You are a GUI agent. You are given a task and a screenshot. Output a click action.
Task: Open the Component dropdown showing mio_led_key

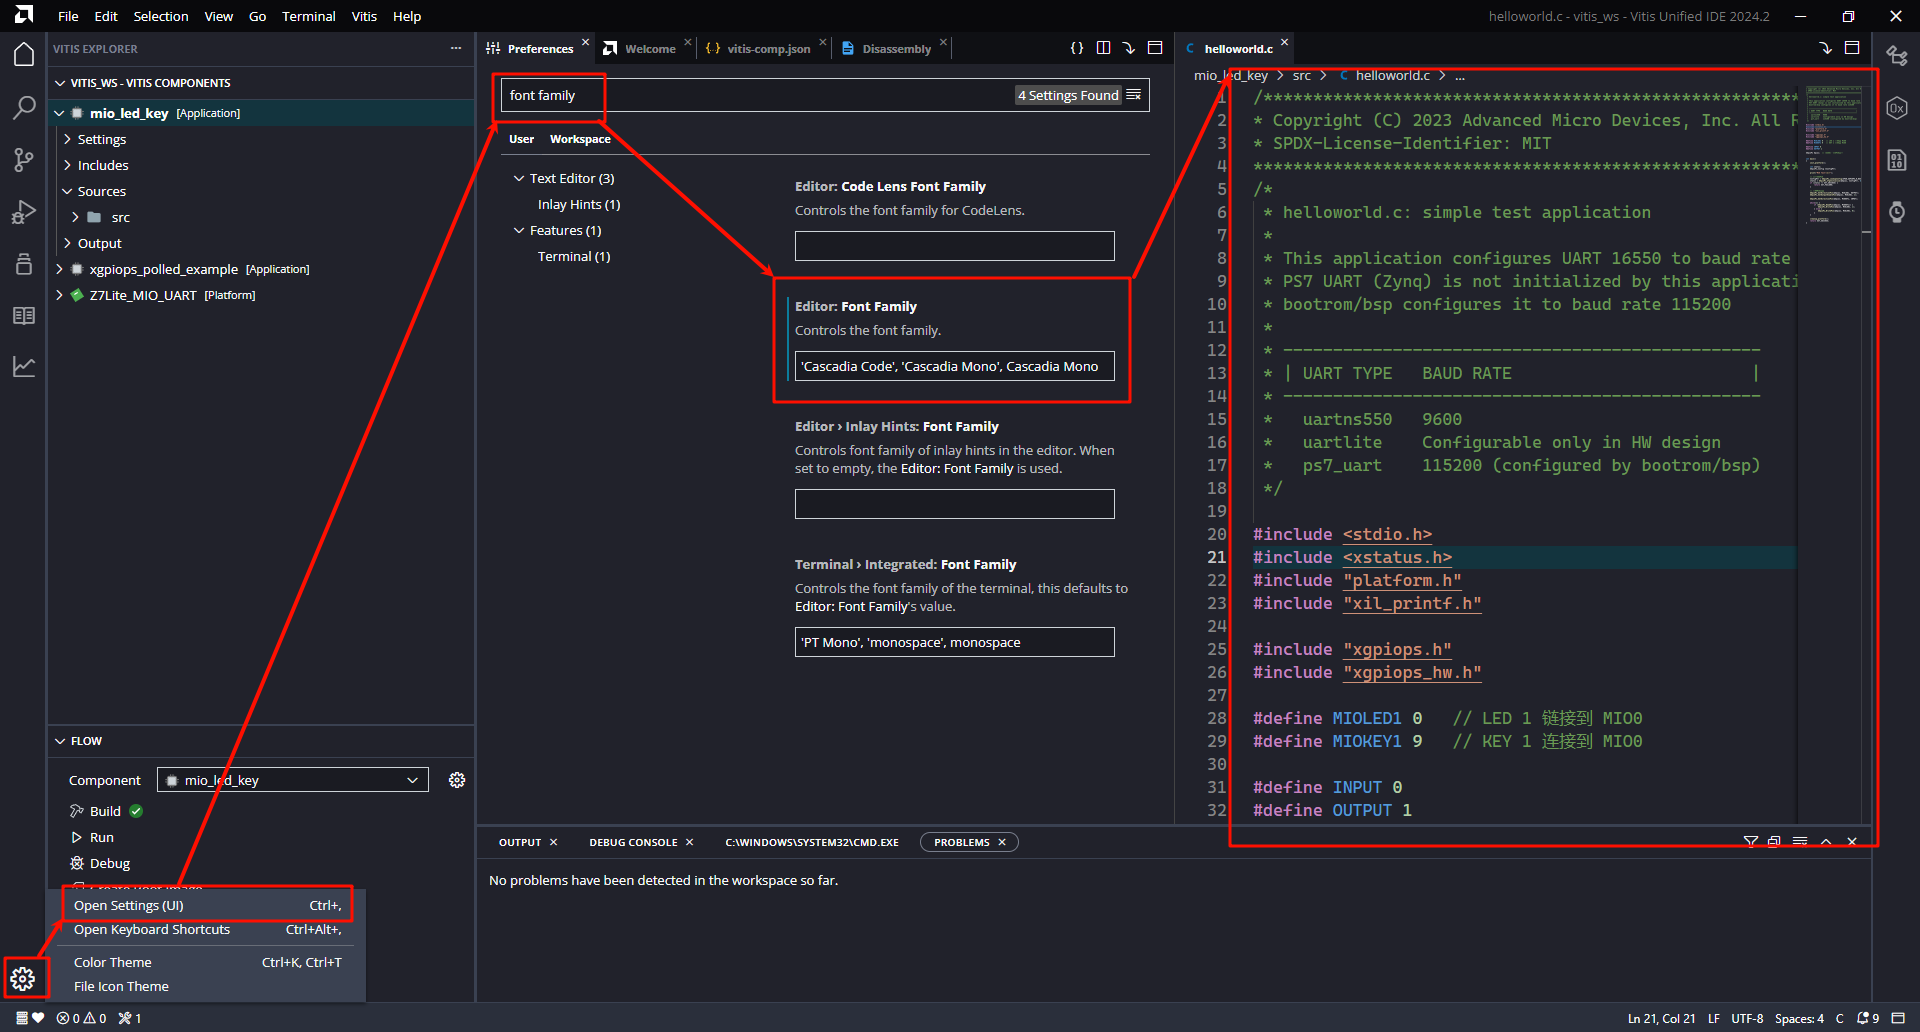click(293, 780)
